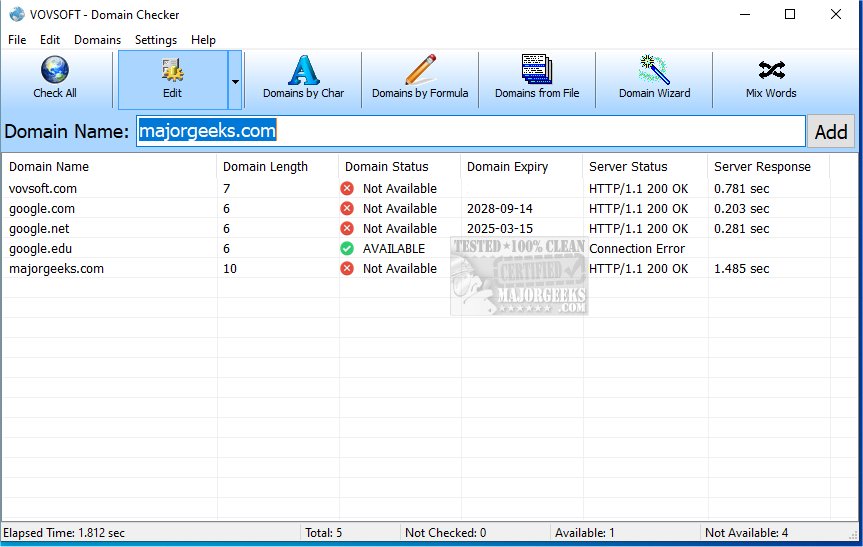Screen dimensions: 863x547
Task: Launch the Domain Wizard
Action: (654, 71)
